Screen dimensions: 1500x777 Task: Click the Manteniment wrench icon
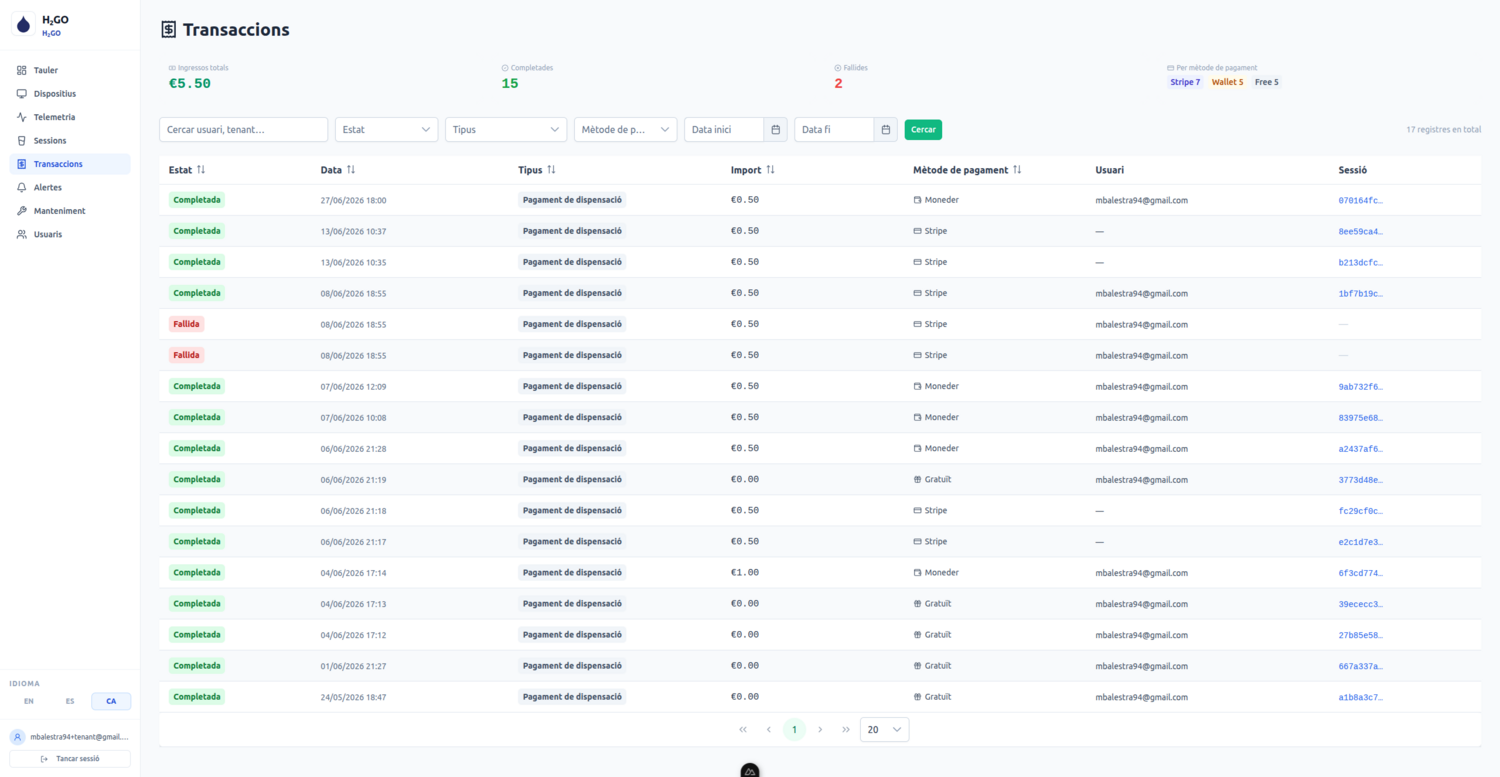(x=22, y=211)
